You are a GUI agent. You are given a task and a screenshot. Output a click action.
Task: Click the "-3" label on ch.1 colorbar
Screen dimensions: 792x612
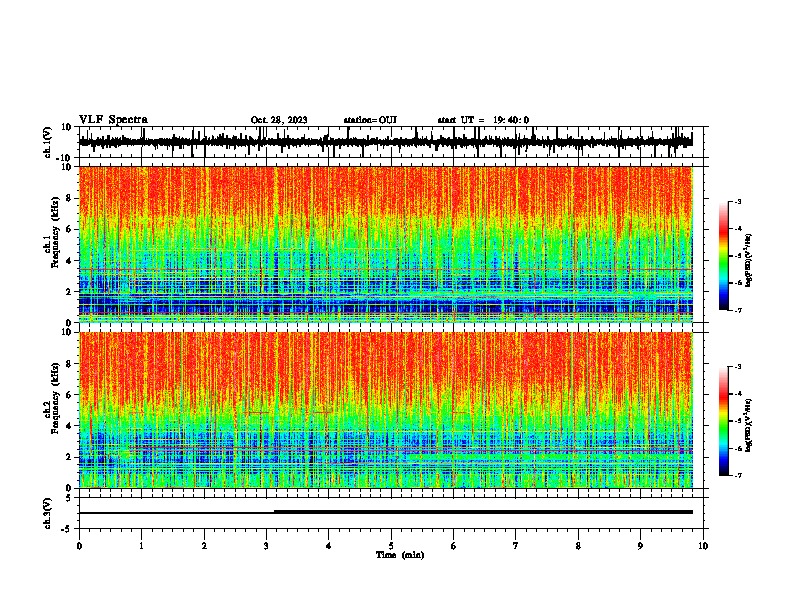click(737, 201)
